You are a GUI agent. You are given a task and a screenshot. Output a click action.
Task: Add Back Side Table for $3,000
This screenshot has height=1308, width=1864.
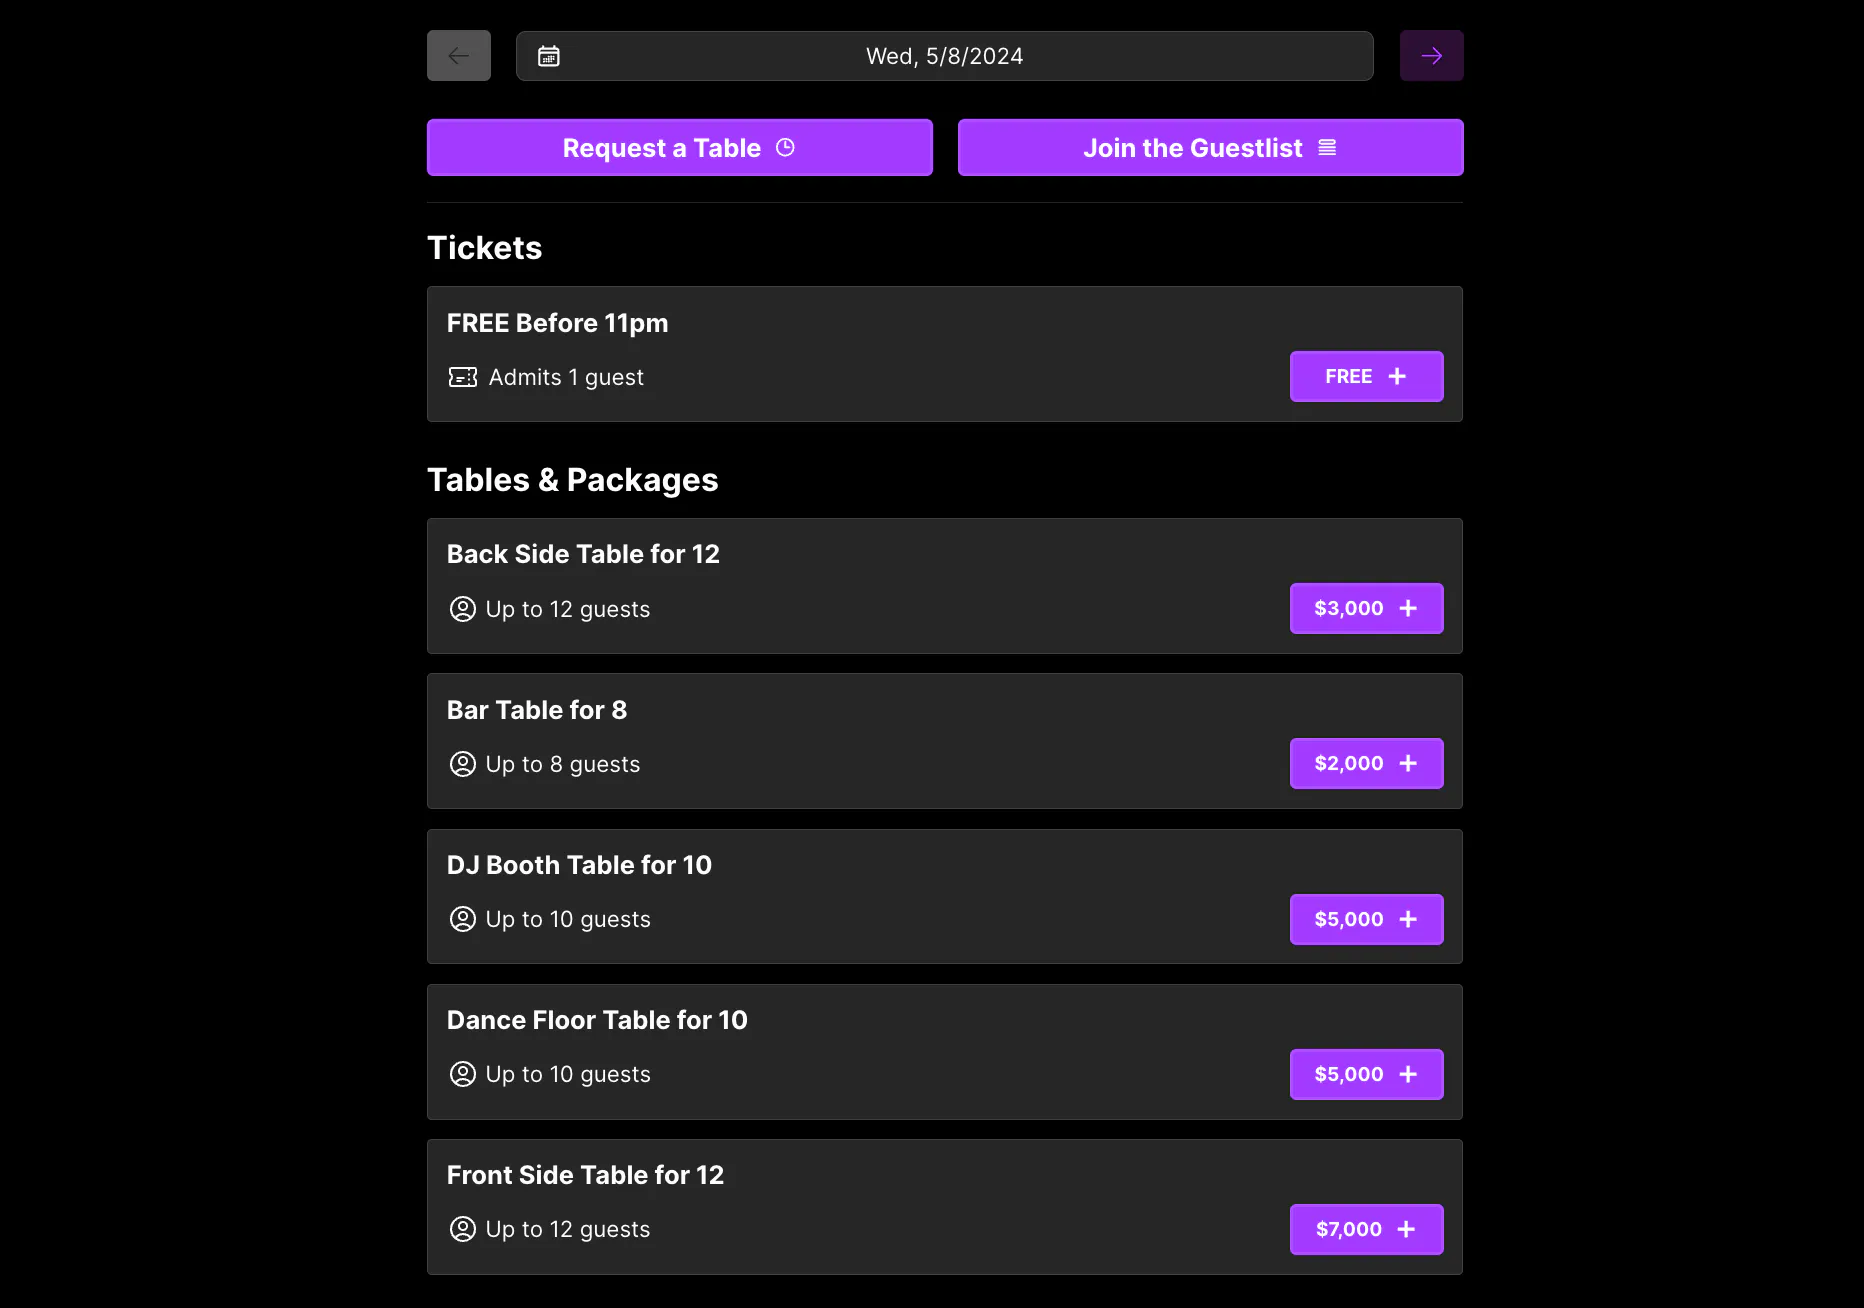[x=1366, y=609]
